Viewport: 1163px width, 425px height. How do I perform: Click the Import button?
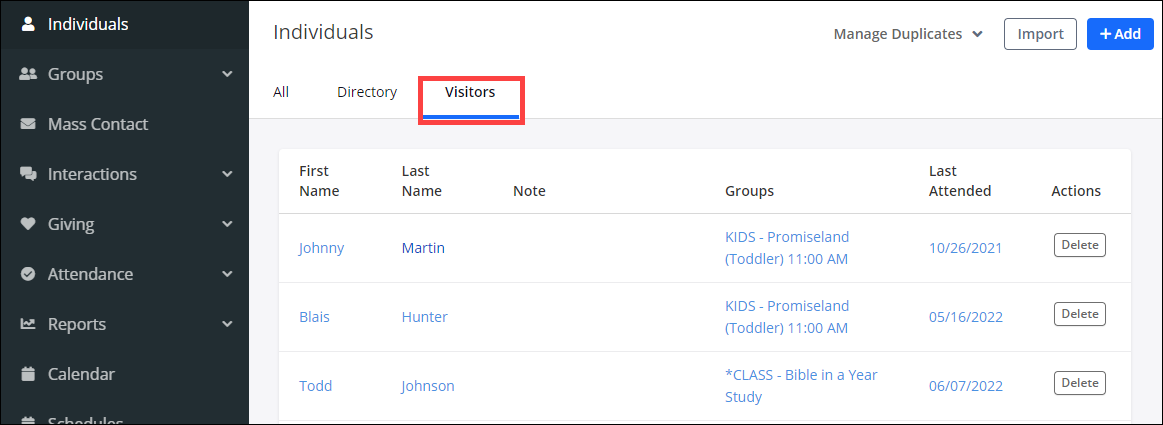1040,34
